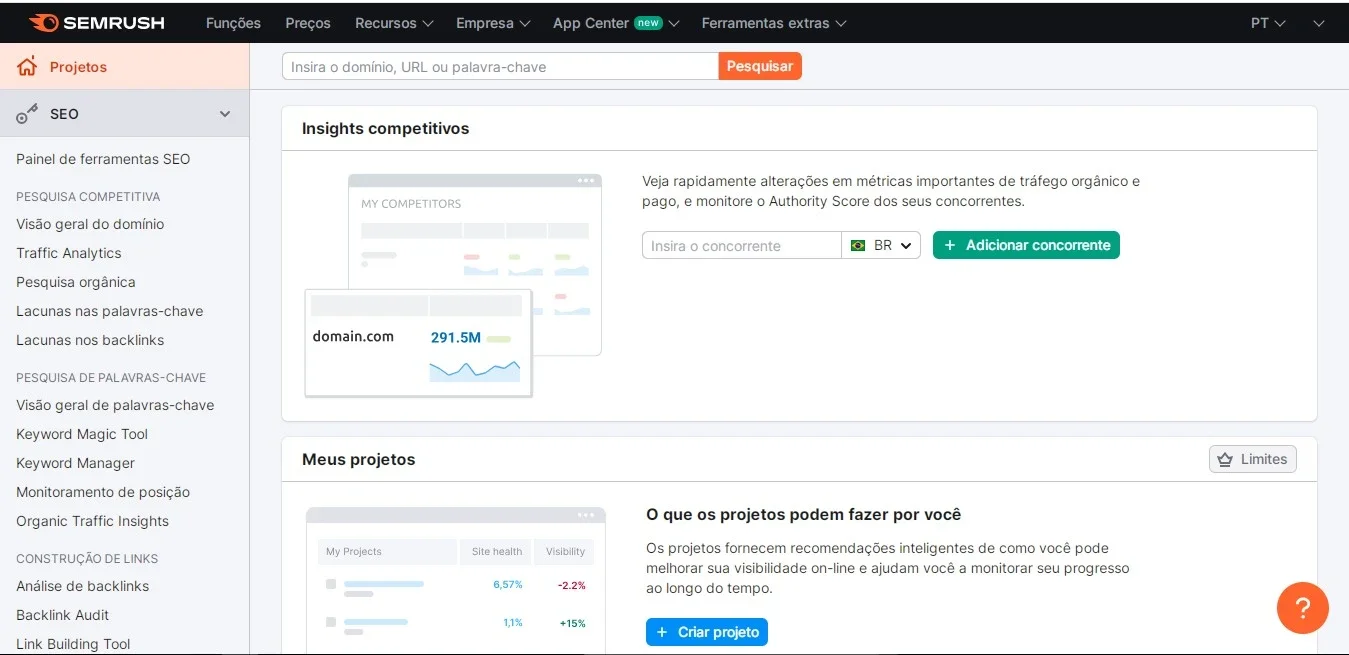Open Lacunas nos backlinks
This screenshot has height=655, width=1349.
(90, 340)
